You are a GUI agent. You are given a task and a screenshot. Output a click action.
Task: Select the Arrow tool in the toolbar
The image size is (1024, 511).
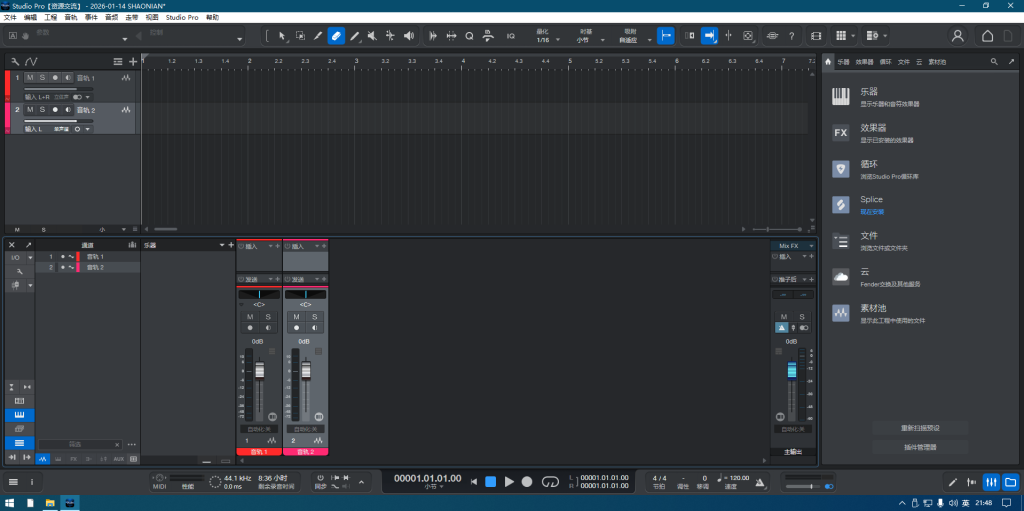282,36
